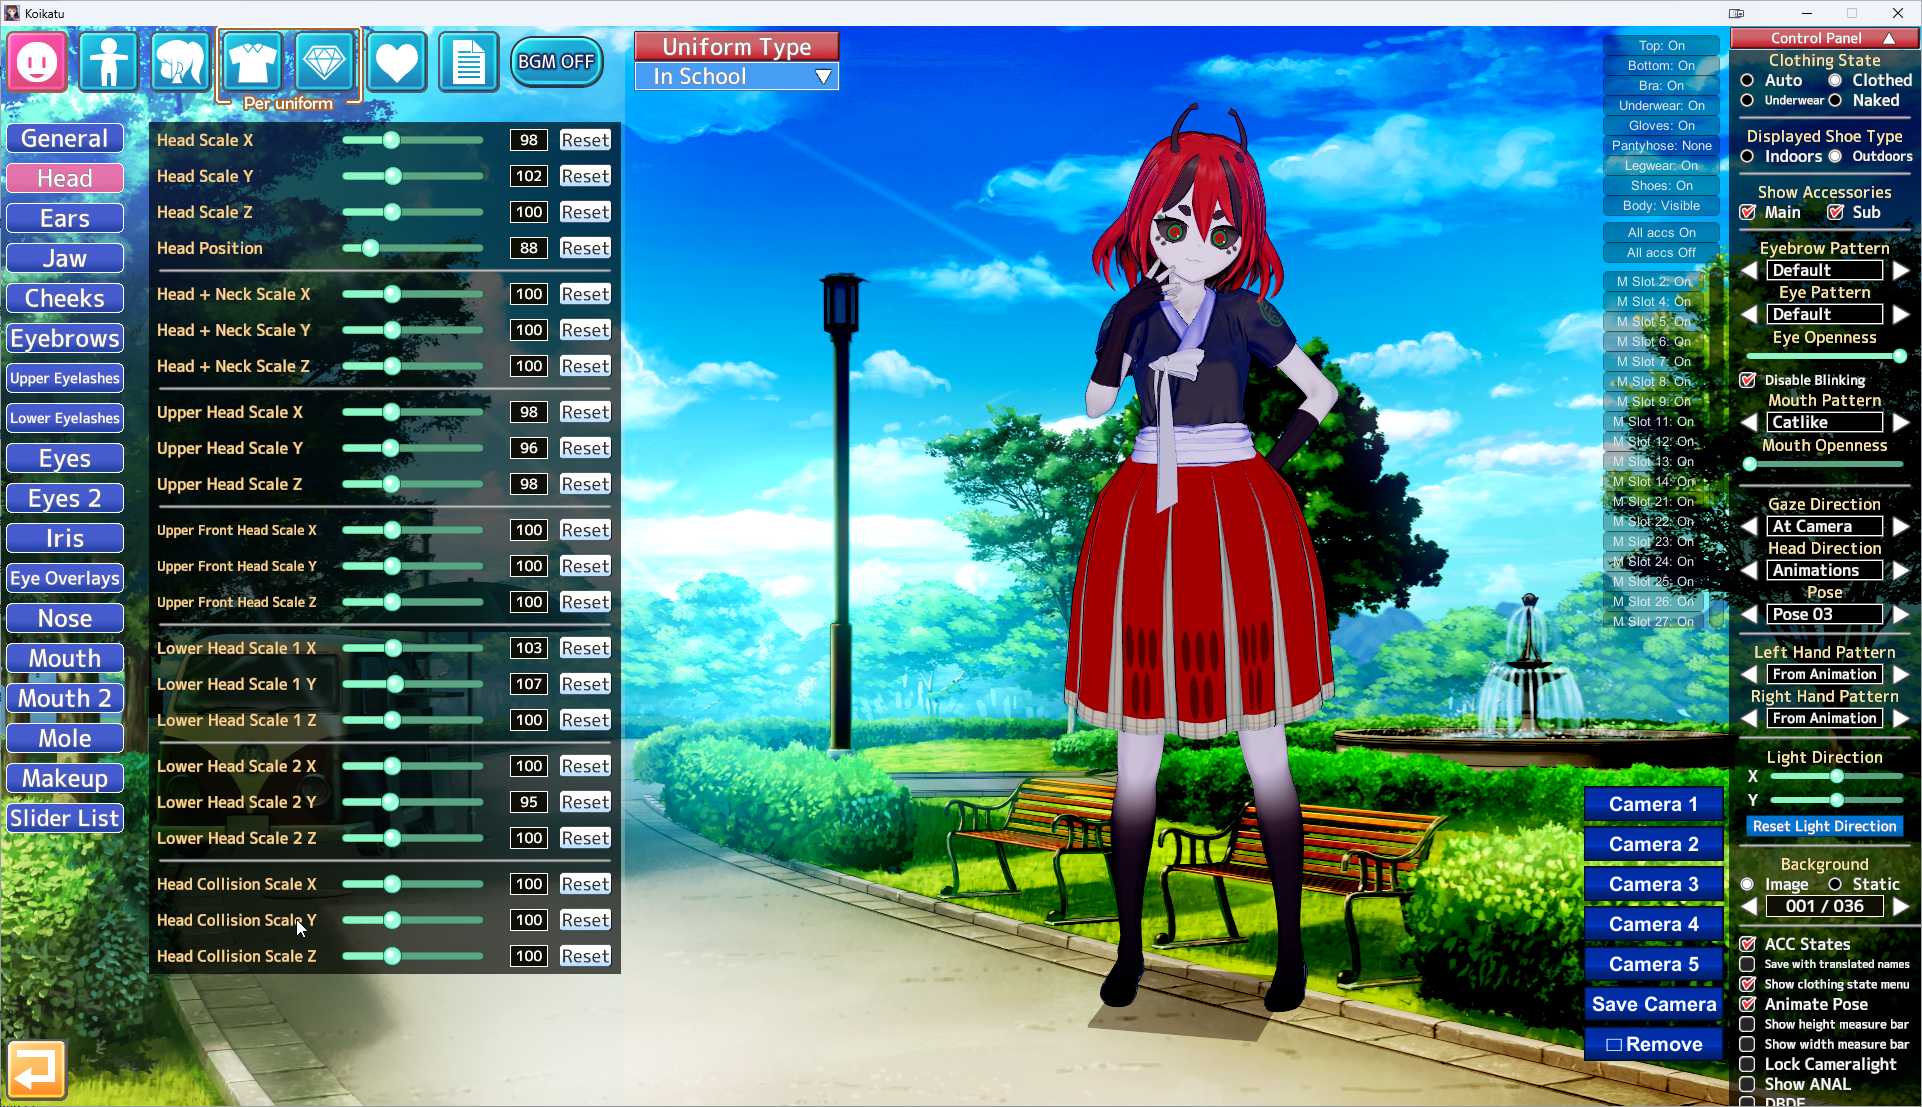Screen dimensions: 1922x1107
Task: Open the Pose 03 selector box
Action: (x=1825, y=614)
